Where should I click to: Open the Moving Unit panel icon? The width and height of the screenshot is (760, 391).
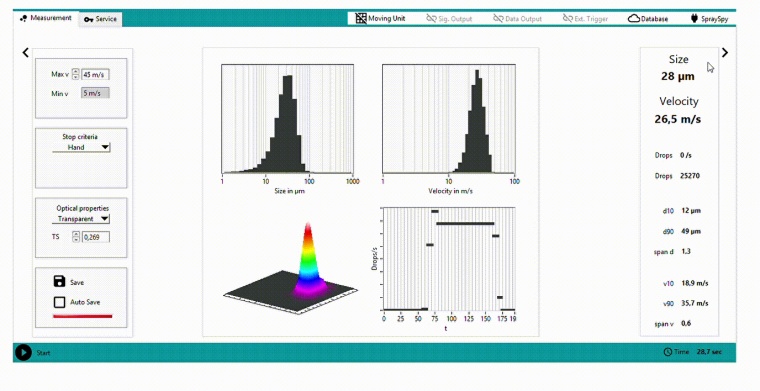[x=361, y=18]
